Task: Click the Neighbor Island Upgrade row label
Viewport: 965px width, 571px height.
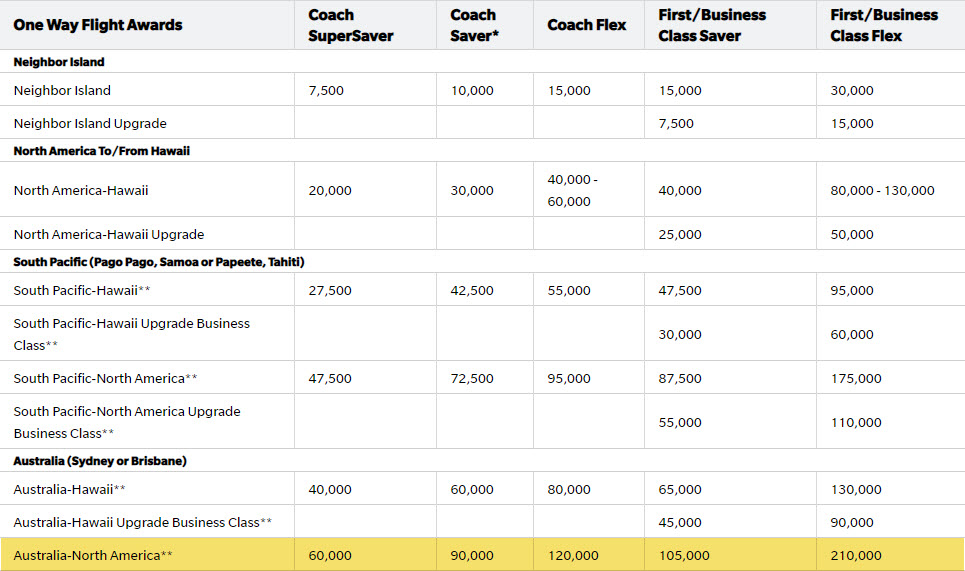Action: [90, 123]
